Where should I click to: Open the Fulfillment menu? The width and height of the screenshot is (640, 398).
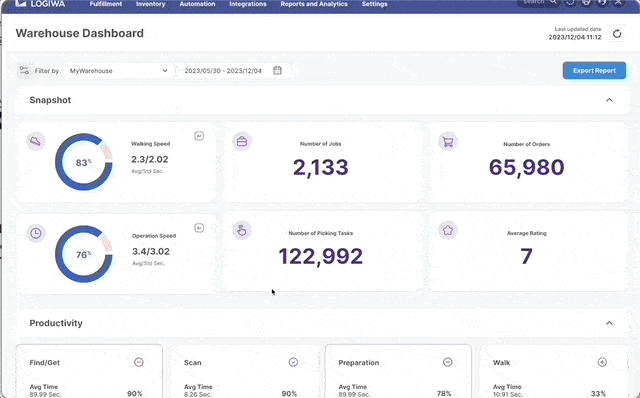106,4
